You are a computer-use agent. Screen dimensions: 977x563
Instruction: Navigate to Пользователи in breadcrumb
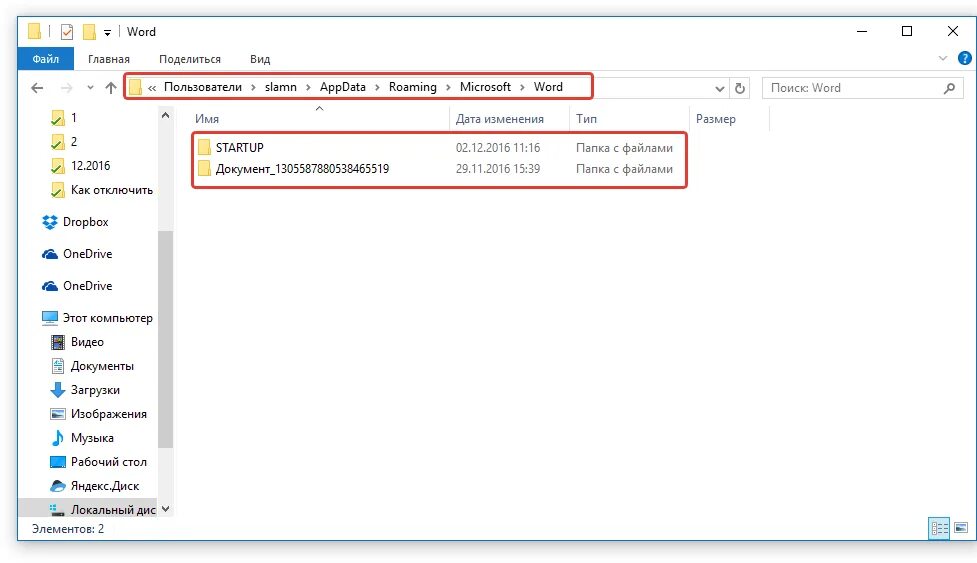tap(203, 87)
